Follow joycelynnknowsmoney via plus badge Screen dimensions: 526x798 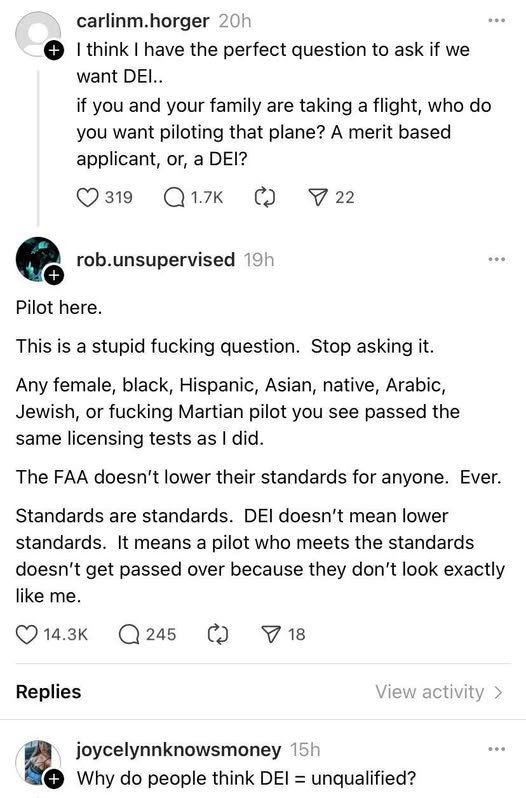point(53,779)
